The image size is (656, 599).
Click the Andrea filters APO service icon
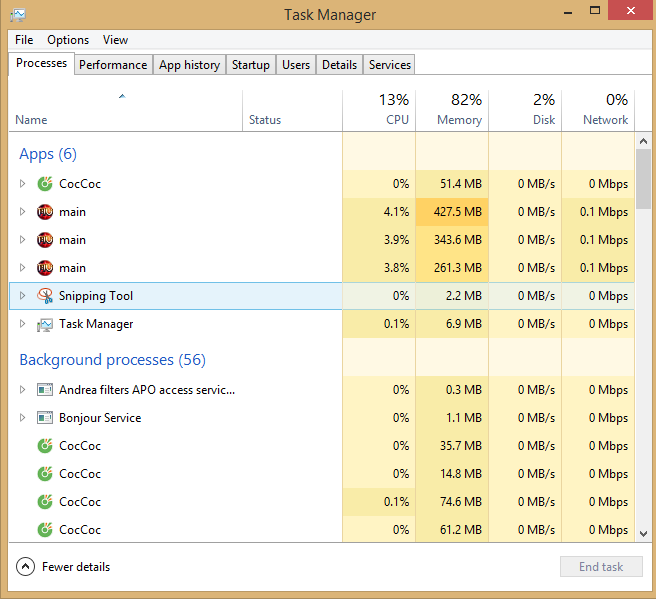(x=45, y=390)
